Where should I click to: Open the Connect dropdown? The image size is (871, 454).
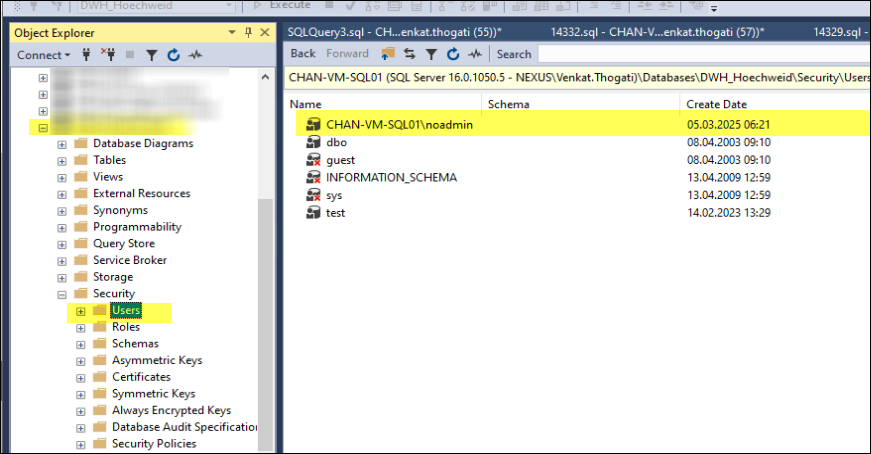tap(43, 55)
